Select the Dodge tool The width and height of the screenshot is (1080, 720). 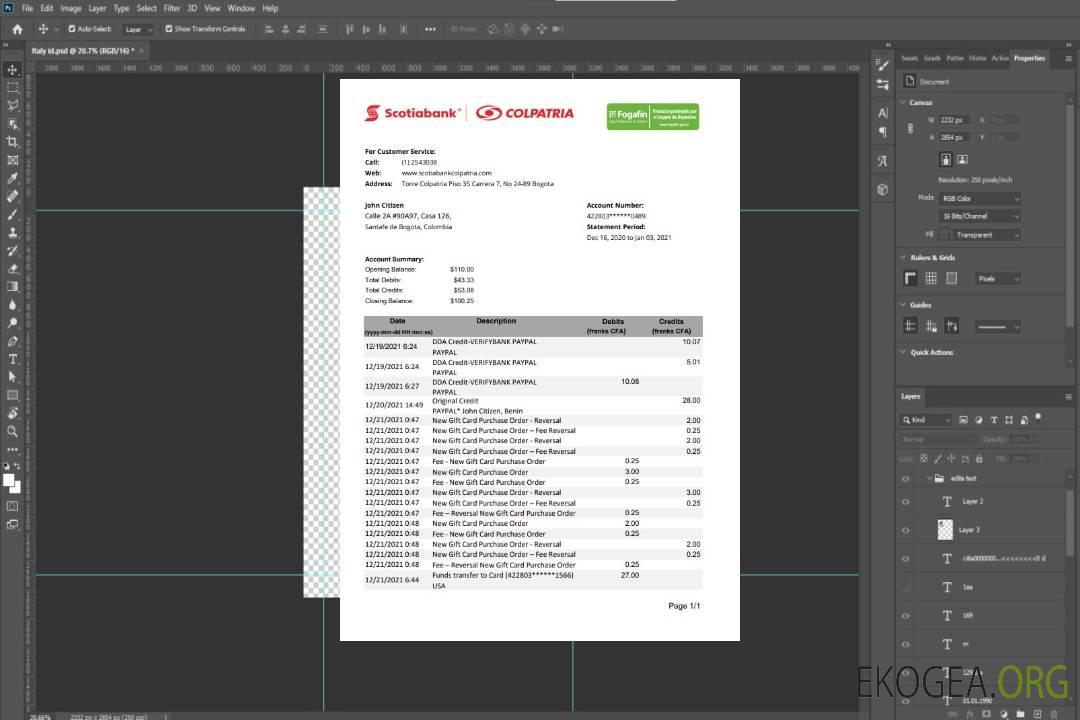(x=12, y=322)
